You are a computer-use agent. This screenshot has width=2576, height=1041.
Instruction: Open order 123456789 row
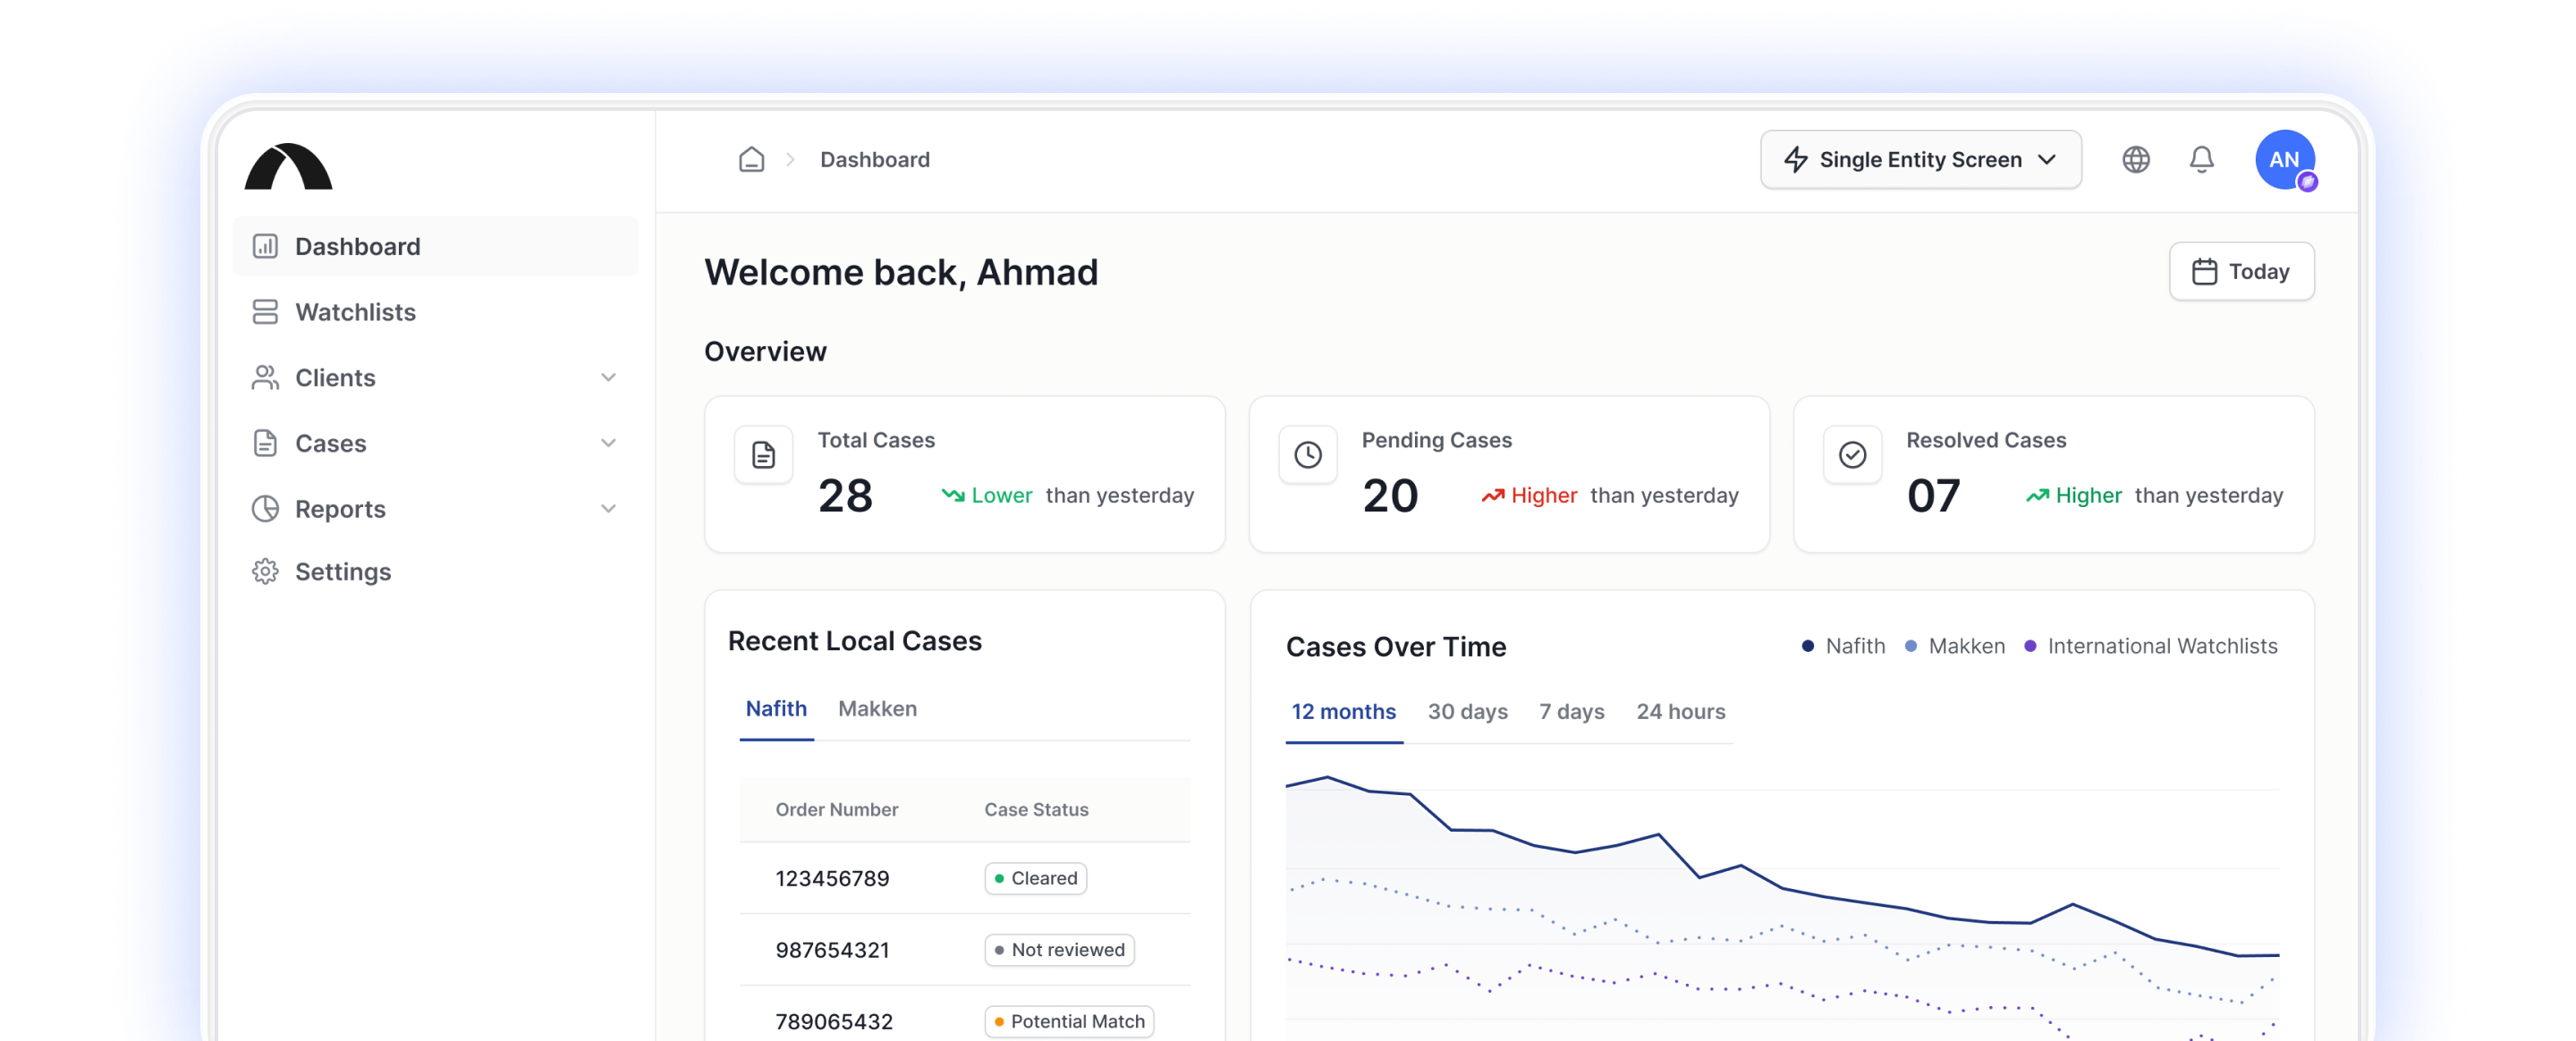coord(964,878)
